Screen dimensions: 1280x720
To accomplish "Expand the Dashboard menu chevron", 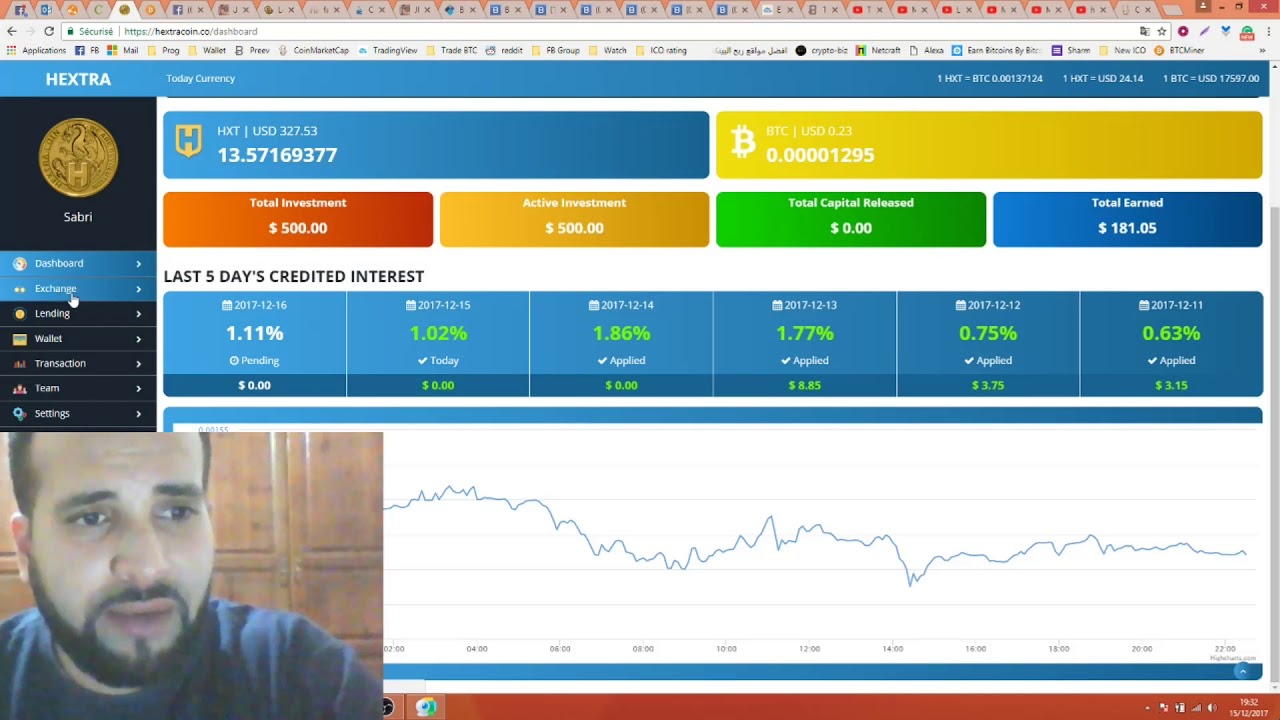I will pos(138,264).
